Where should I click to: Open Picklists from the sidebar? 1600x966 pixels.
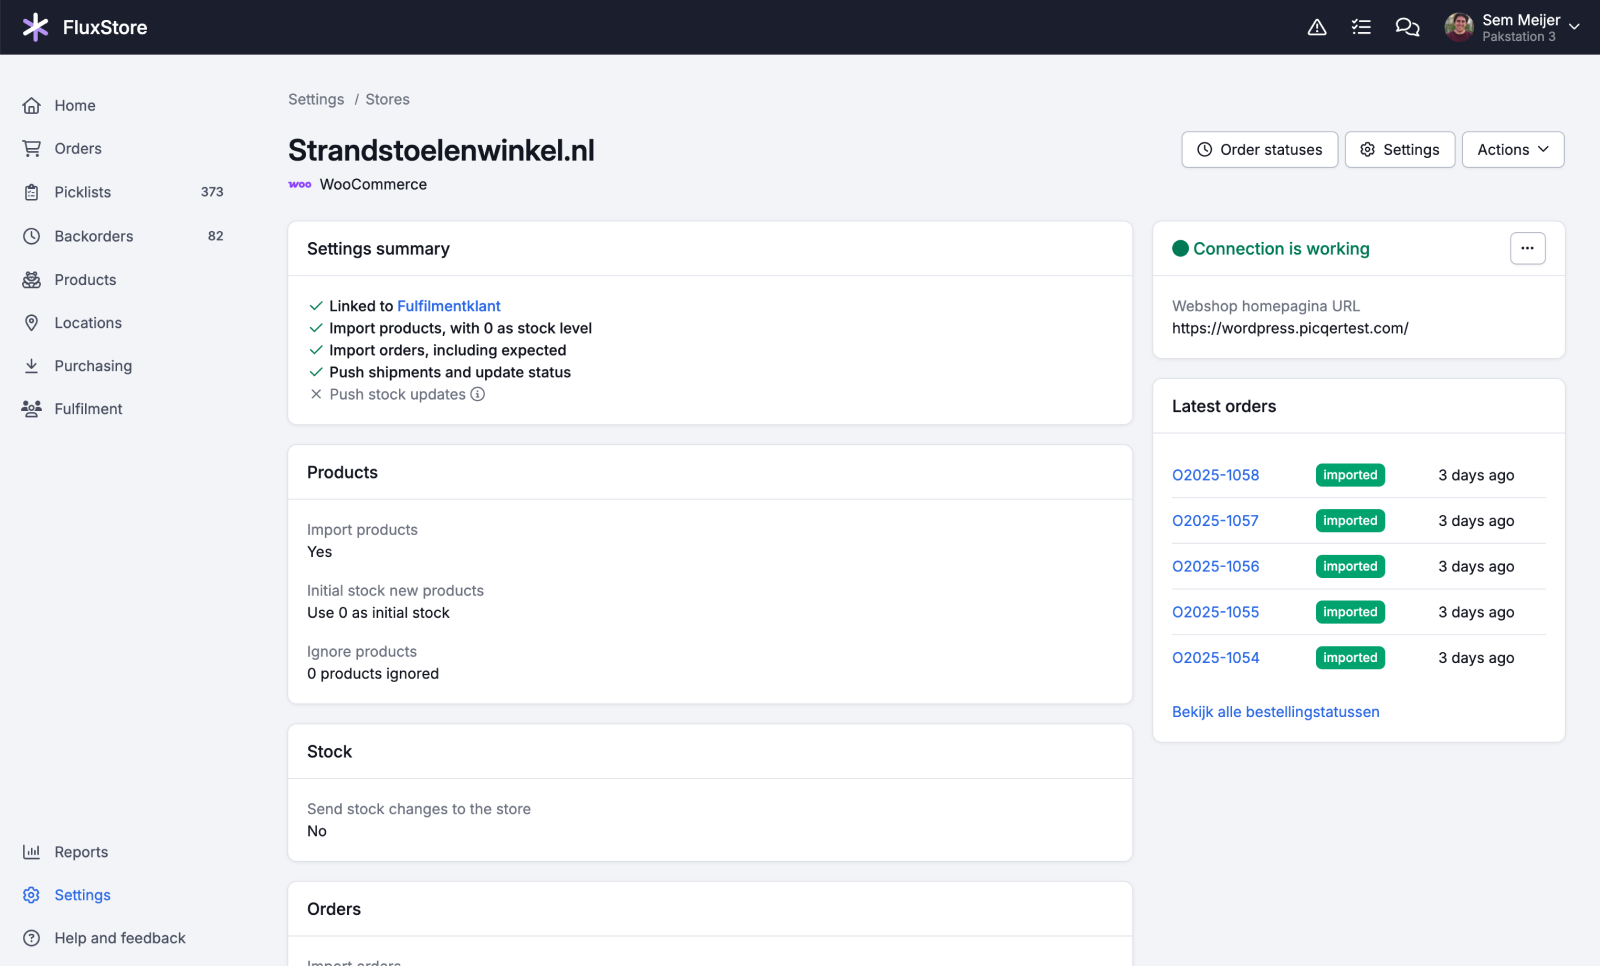[83, 192]
